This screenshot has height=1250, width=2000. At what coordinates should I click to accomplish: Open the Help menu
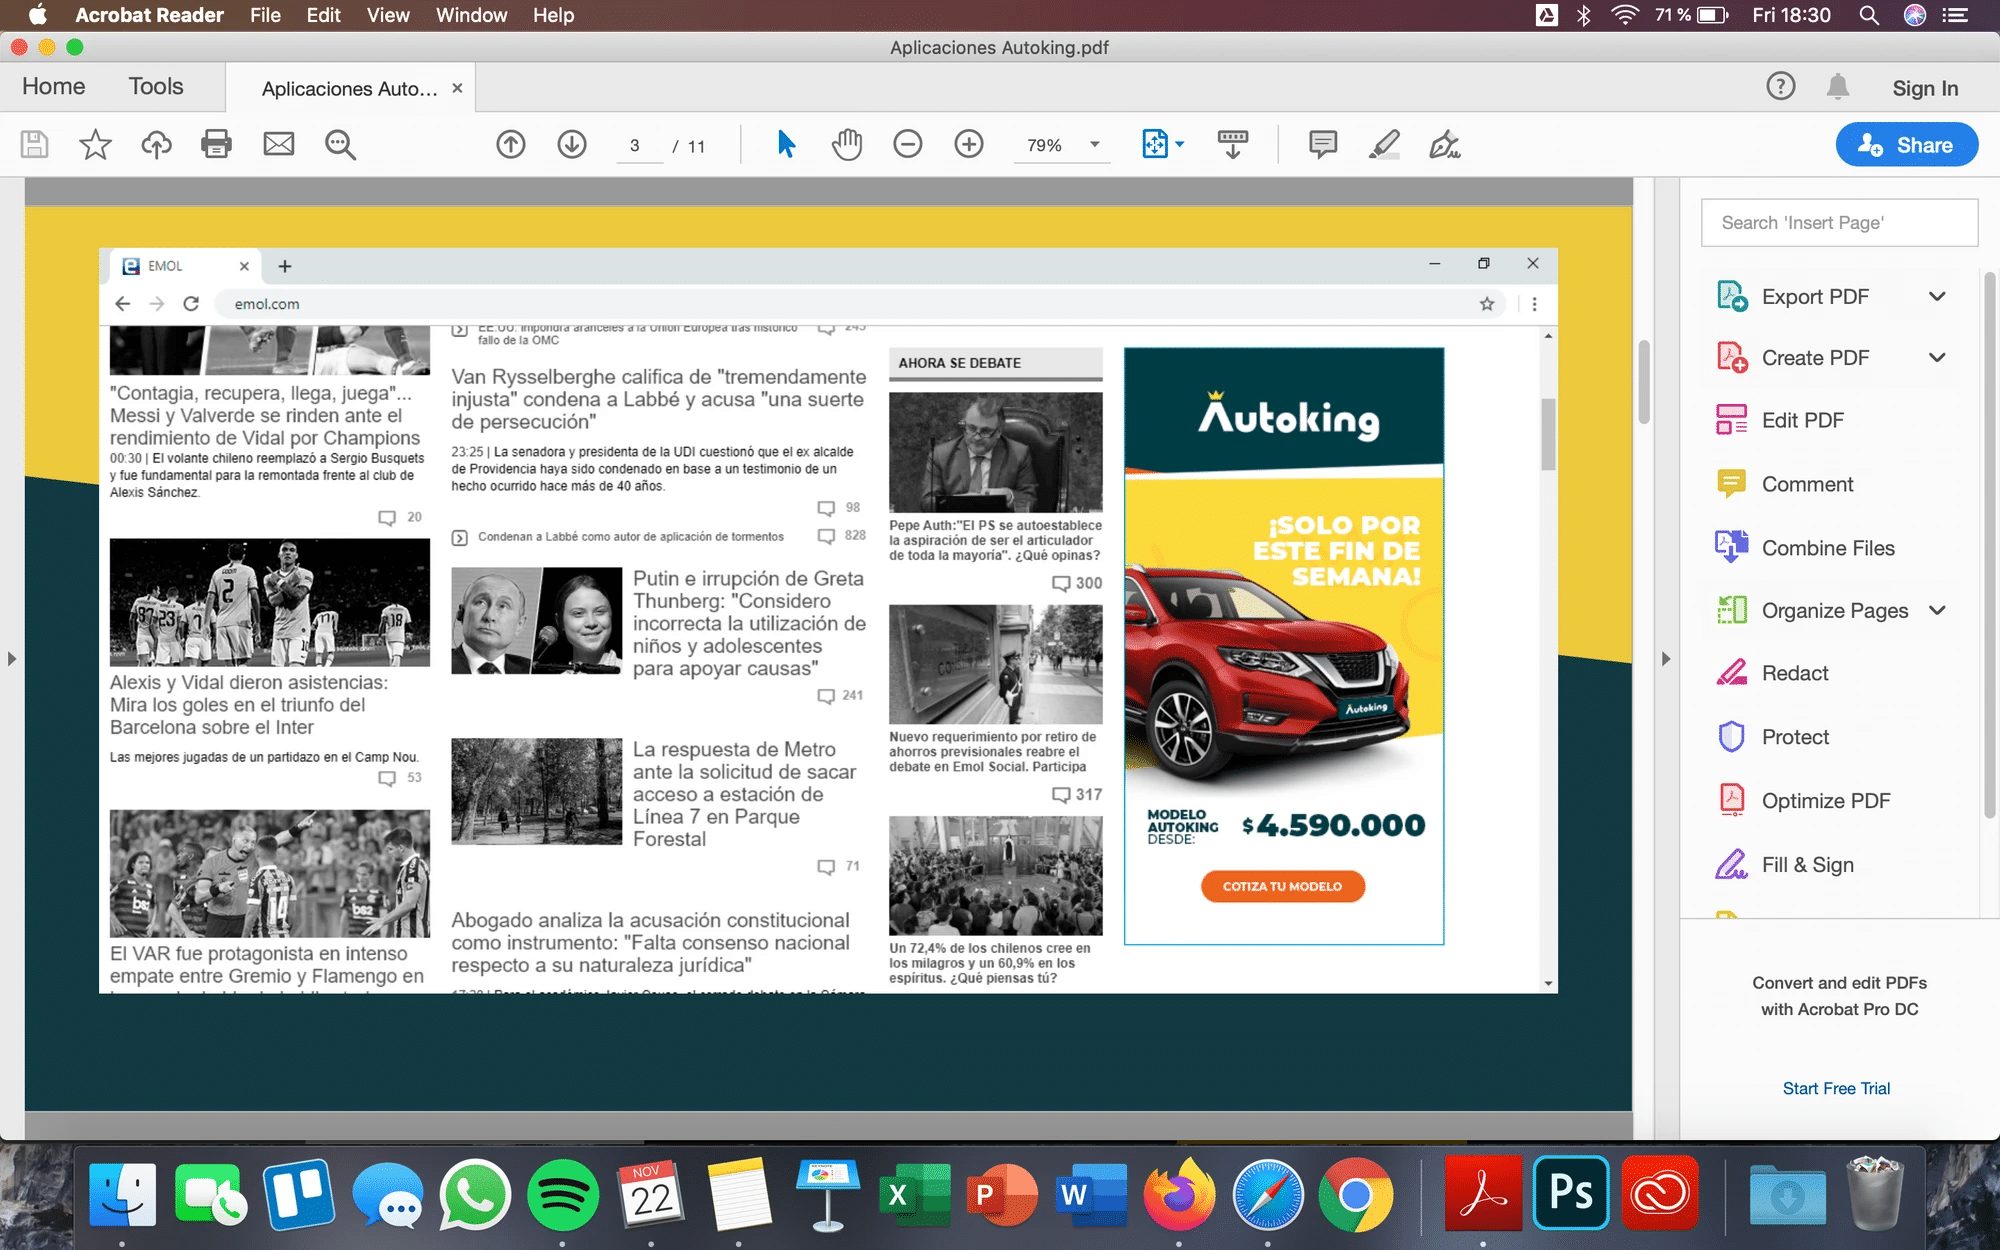coord(553,15)
